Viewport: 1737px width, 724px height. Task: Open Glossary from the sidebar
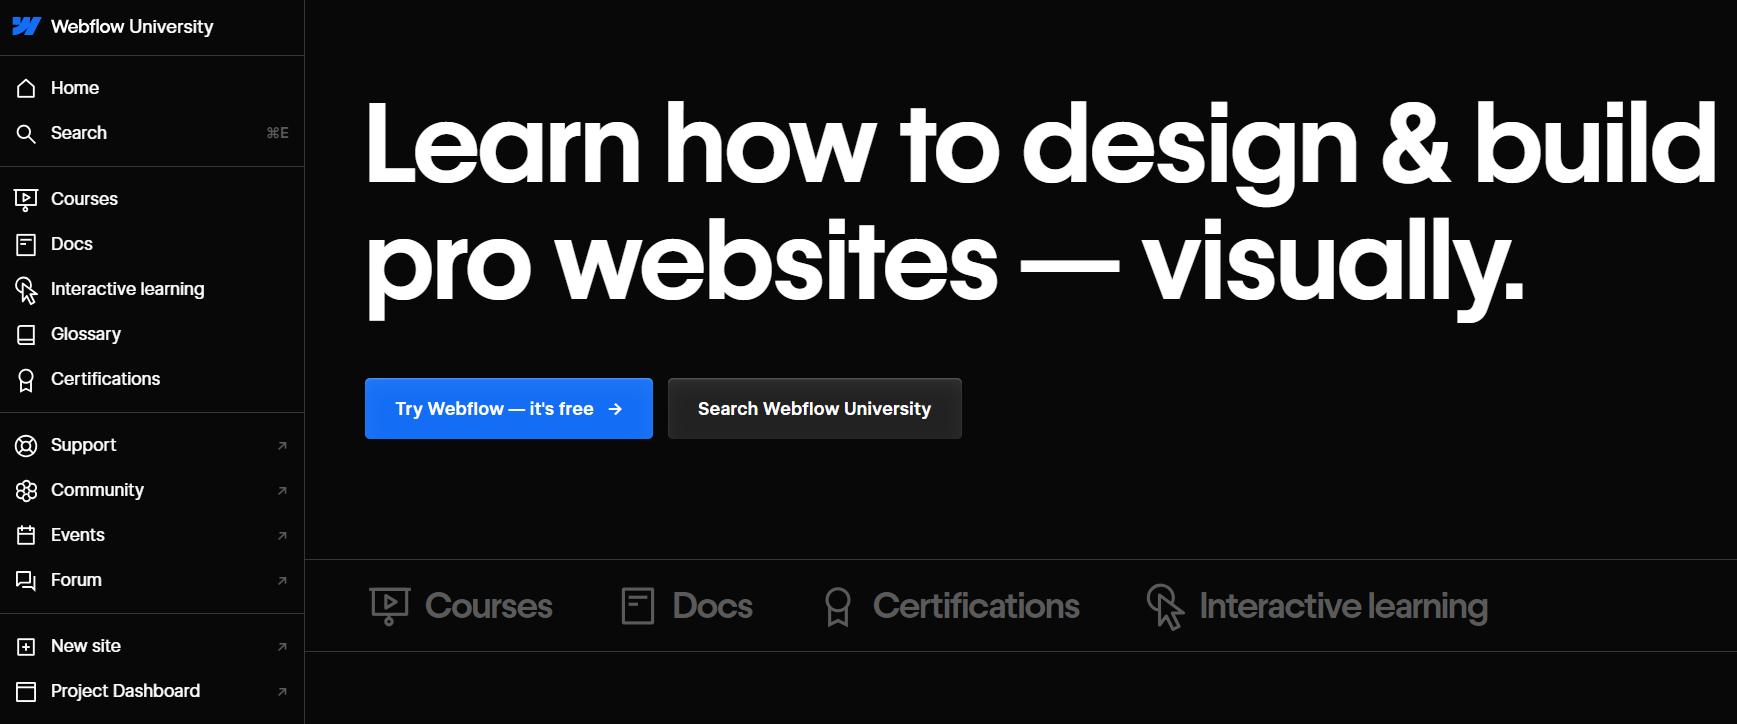(x=152, y=334)
